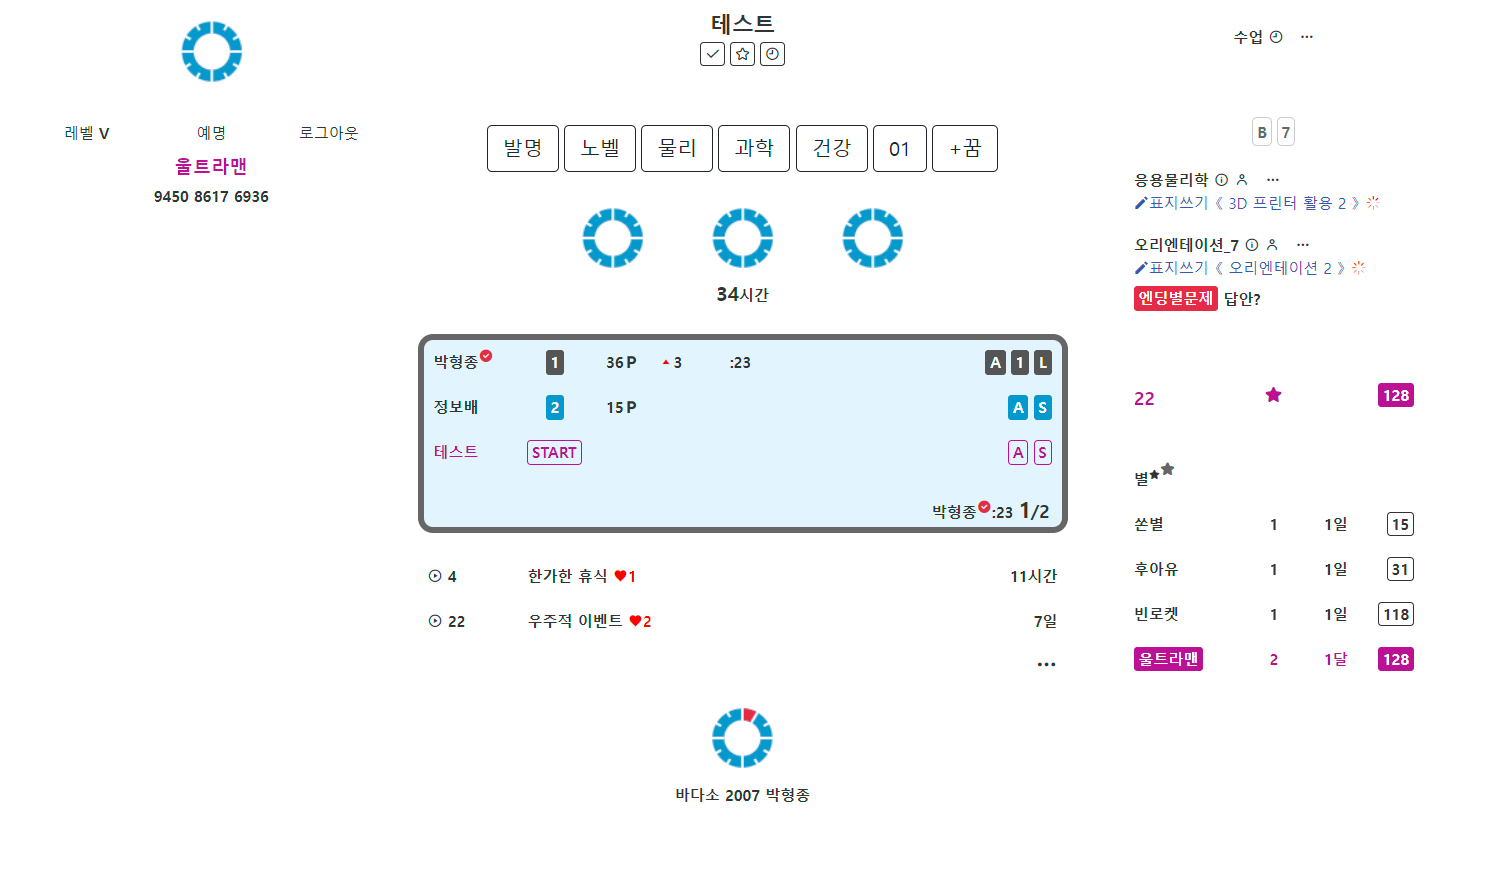This screenshot has width=1485, height=877.
Task: Show more posts via ellipsis under 7일
Action: click(1046, 664)
